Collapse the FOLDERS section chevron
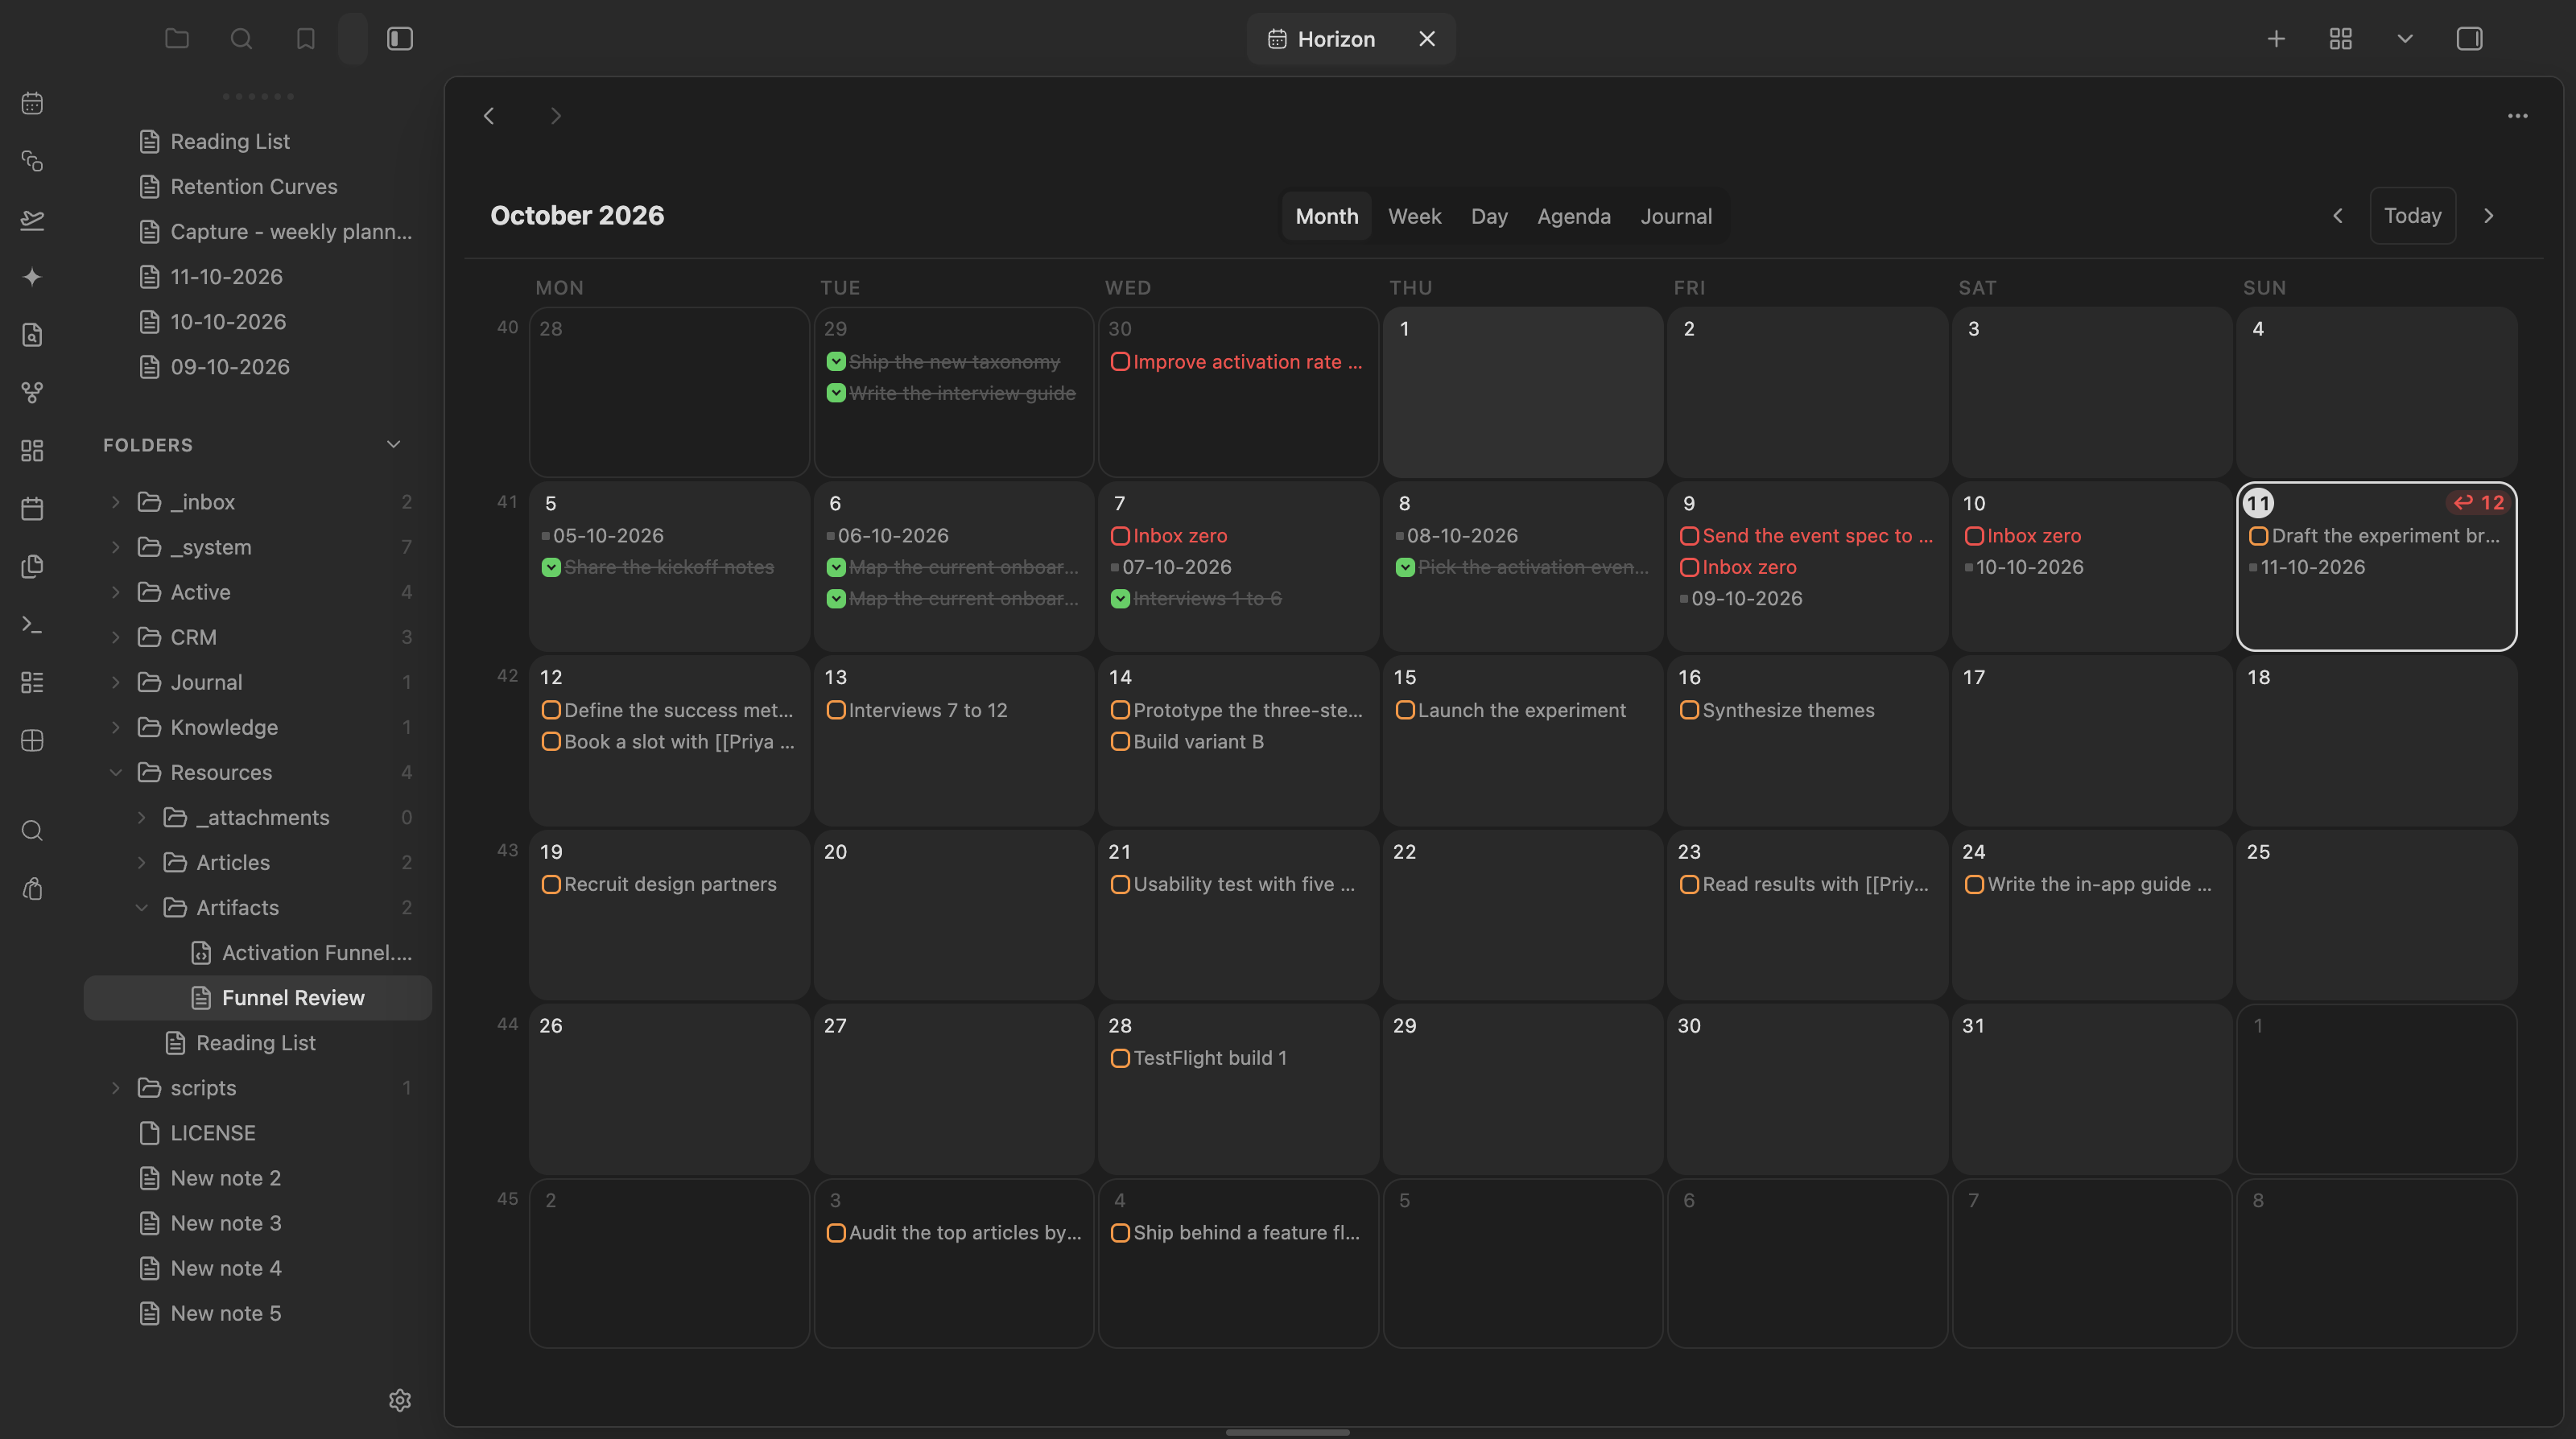This screenshot has width=2576, height=1439. pos(393,445)
